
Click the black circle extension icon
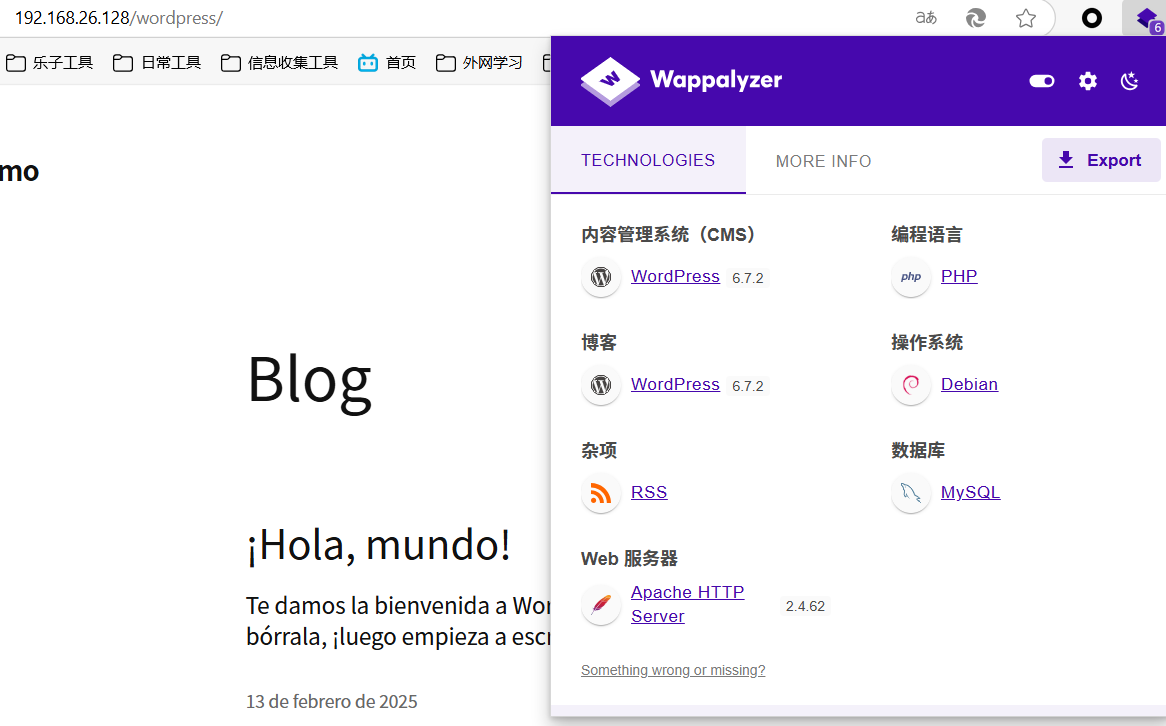pos(1092,18)
